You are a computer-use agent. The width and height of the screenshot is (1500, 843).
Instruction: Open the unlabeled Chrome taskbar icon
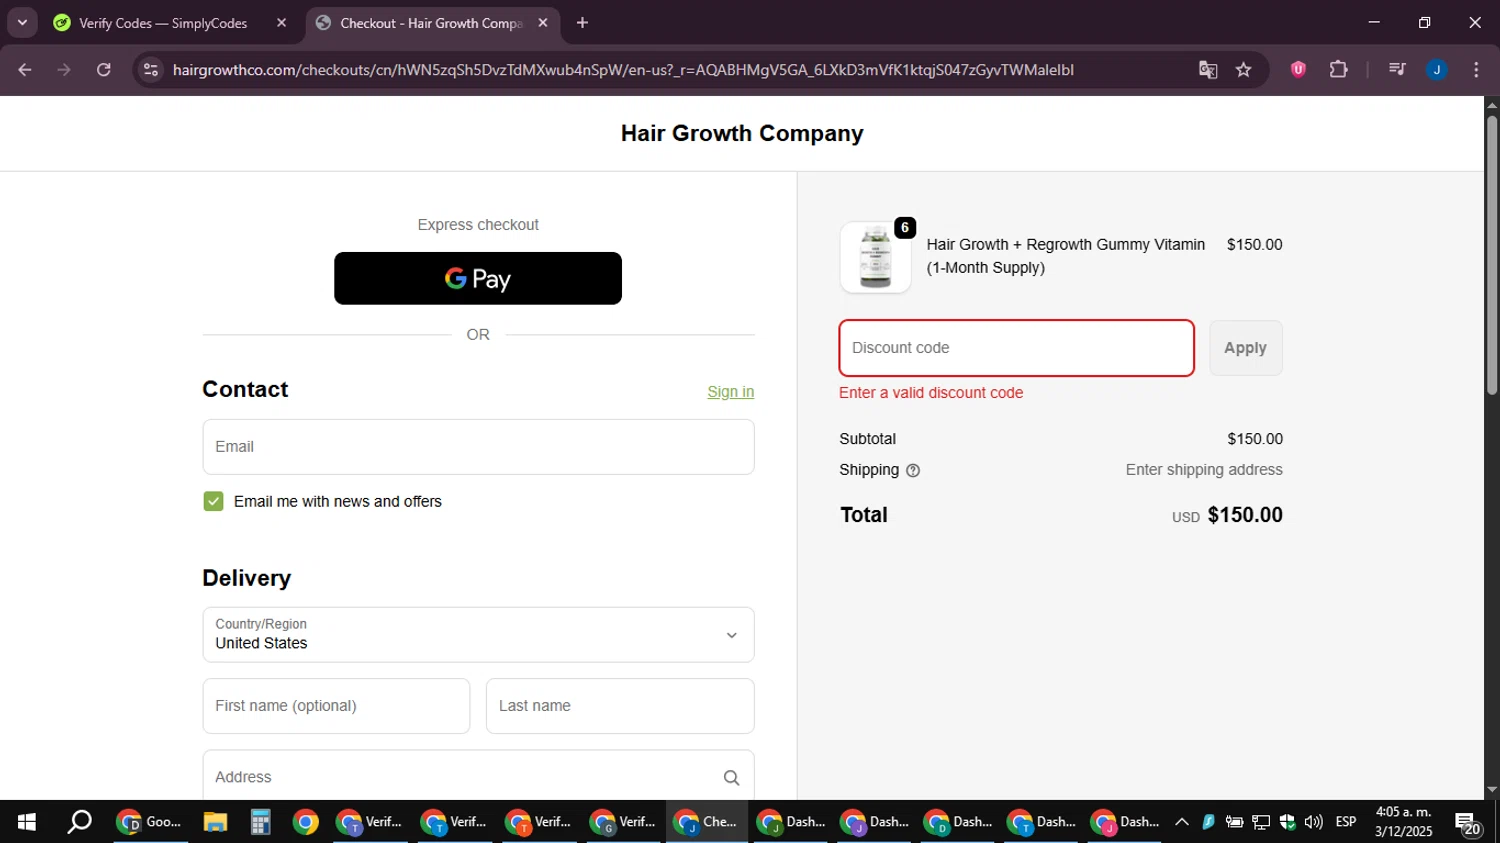[306, 822]
